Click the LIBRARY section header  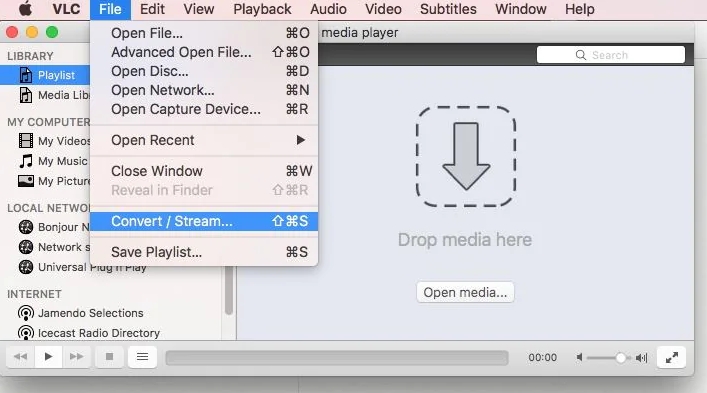pyautogui.click(x=30, y=56)
